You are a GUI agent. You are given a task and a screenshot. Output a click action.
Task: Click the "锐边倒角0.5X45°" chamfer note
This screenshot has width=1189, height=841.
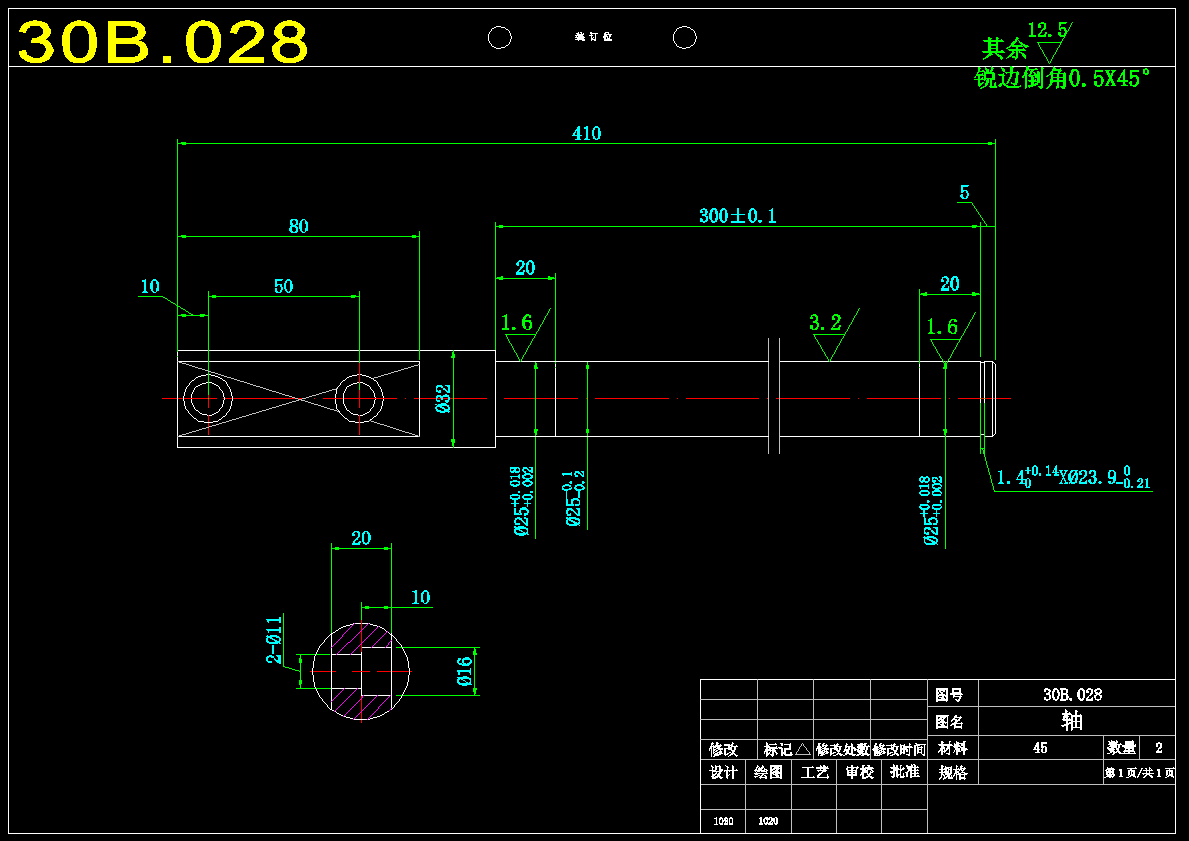(x=1062, y=78)
